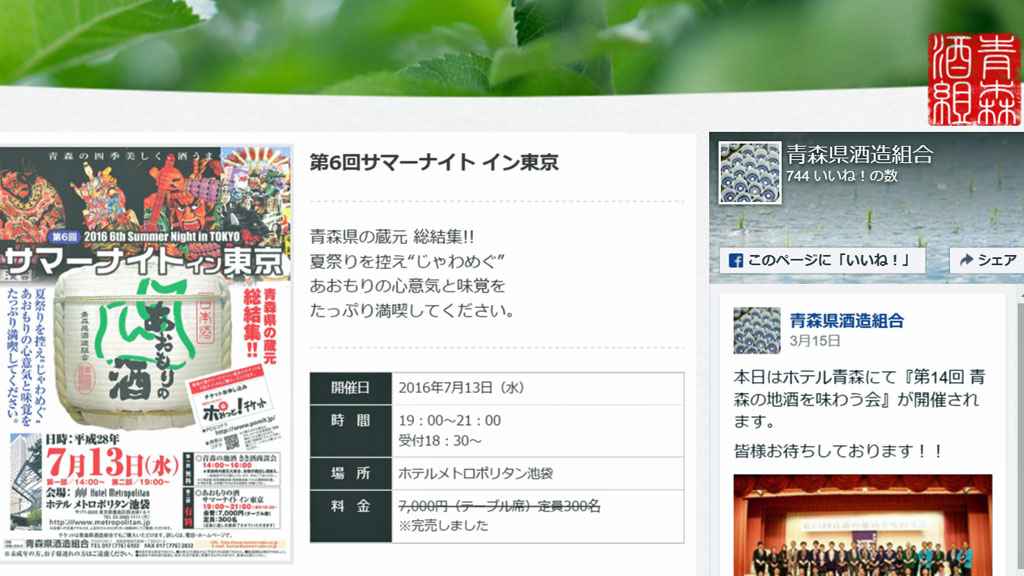
Task: Click the 3月15日 post date
Action: pos(814,341)
